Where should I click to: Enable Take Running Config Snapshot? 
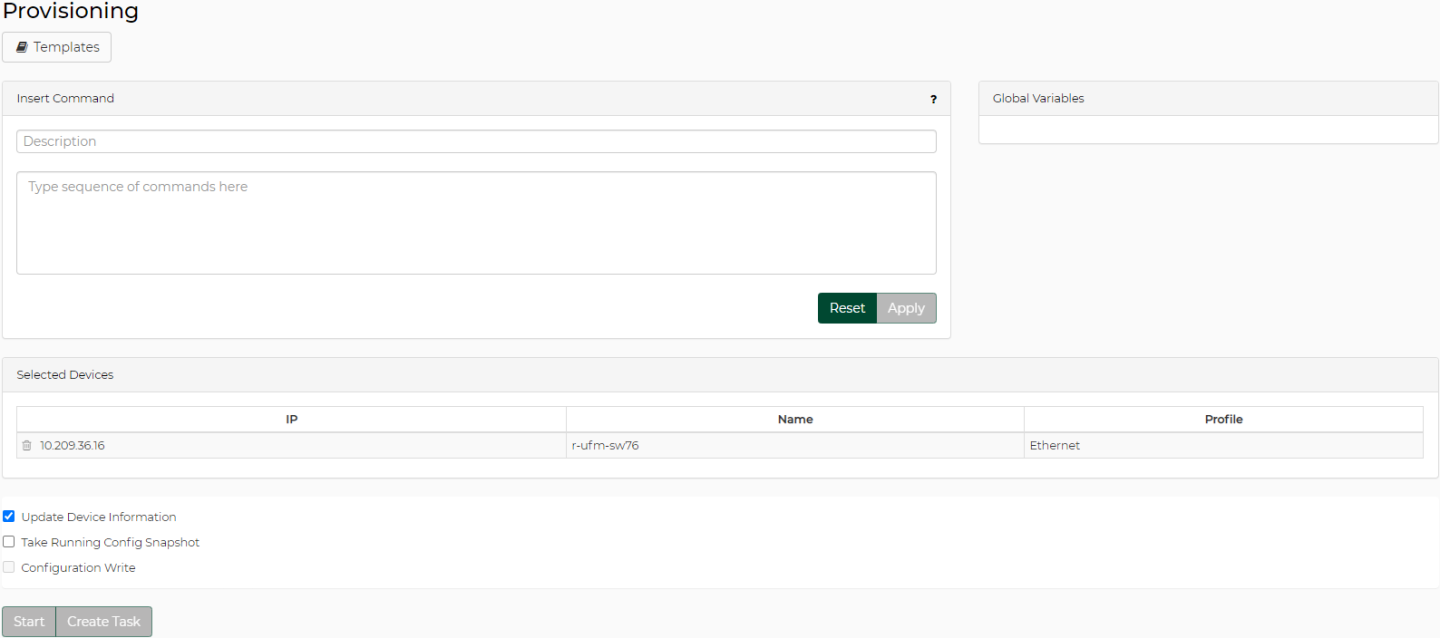9,542
